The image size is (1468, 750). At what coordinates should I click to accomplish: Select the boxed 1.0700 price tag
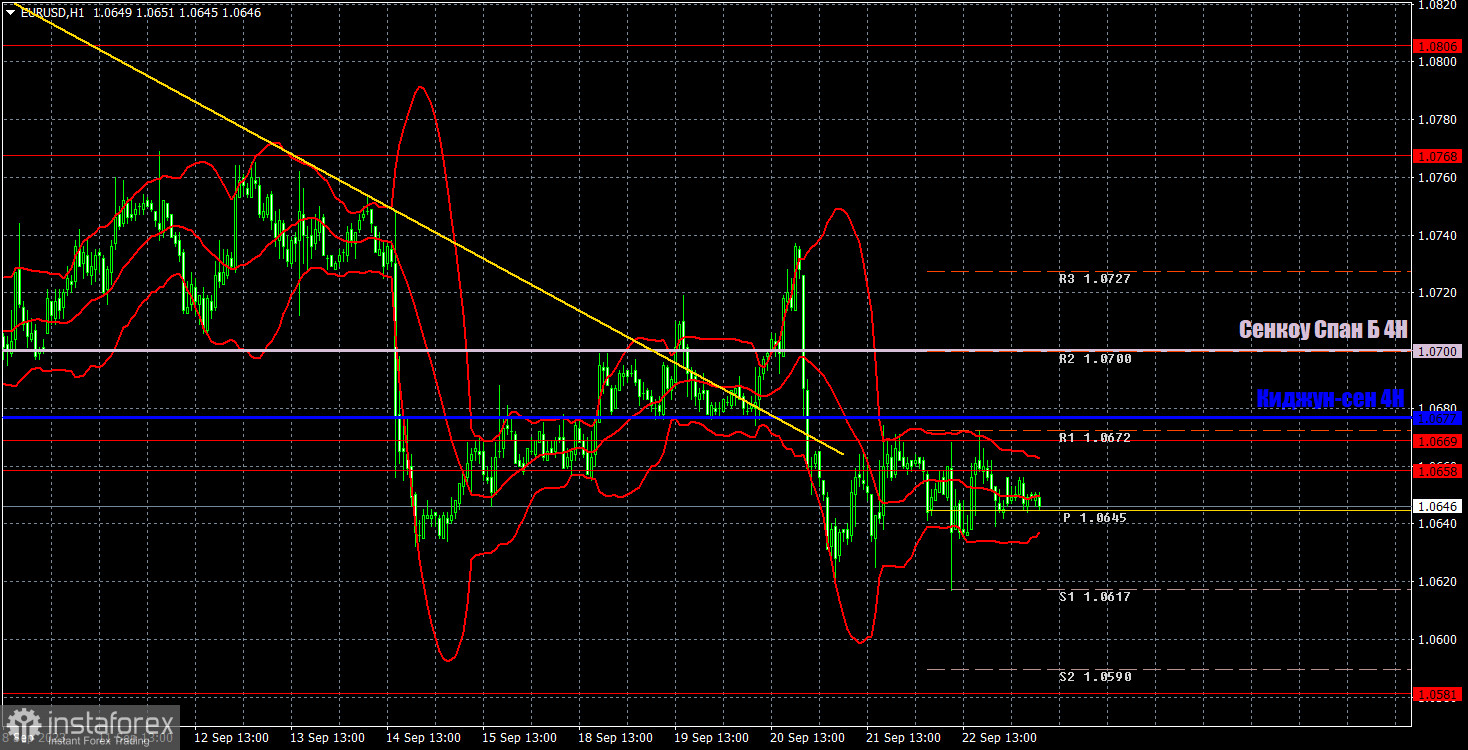tap(1438, 351)
